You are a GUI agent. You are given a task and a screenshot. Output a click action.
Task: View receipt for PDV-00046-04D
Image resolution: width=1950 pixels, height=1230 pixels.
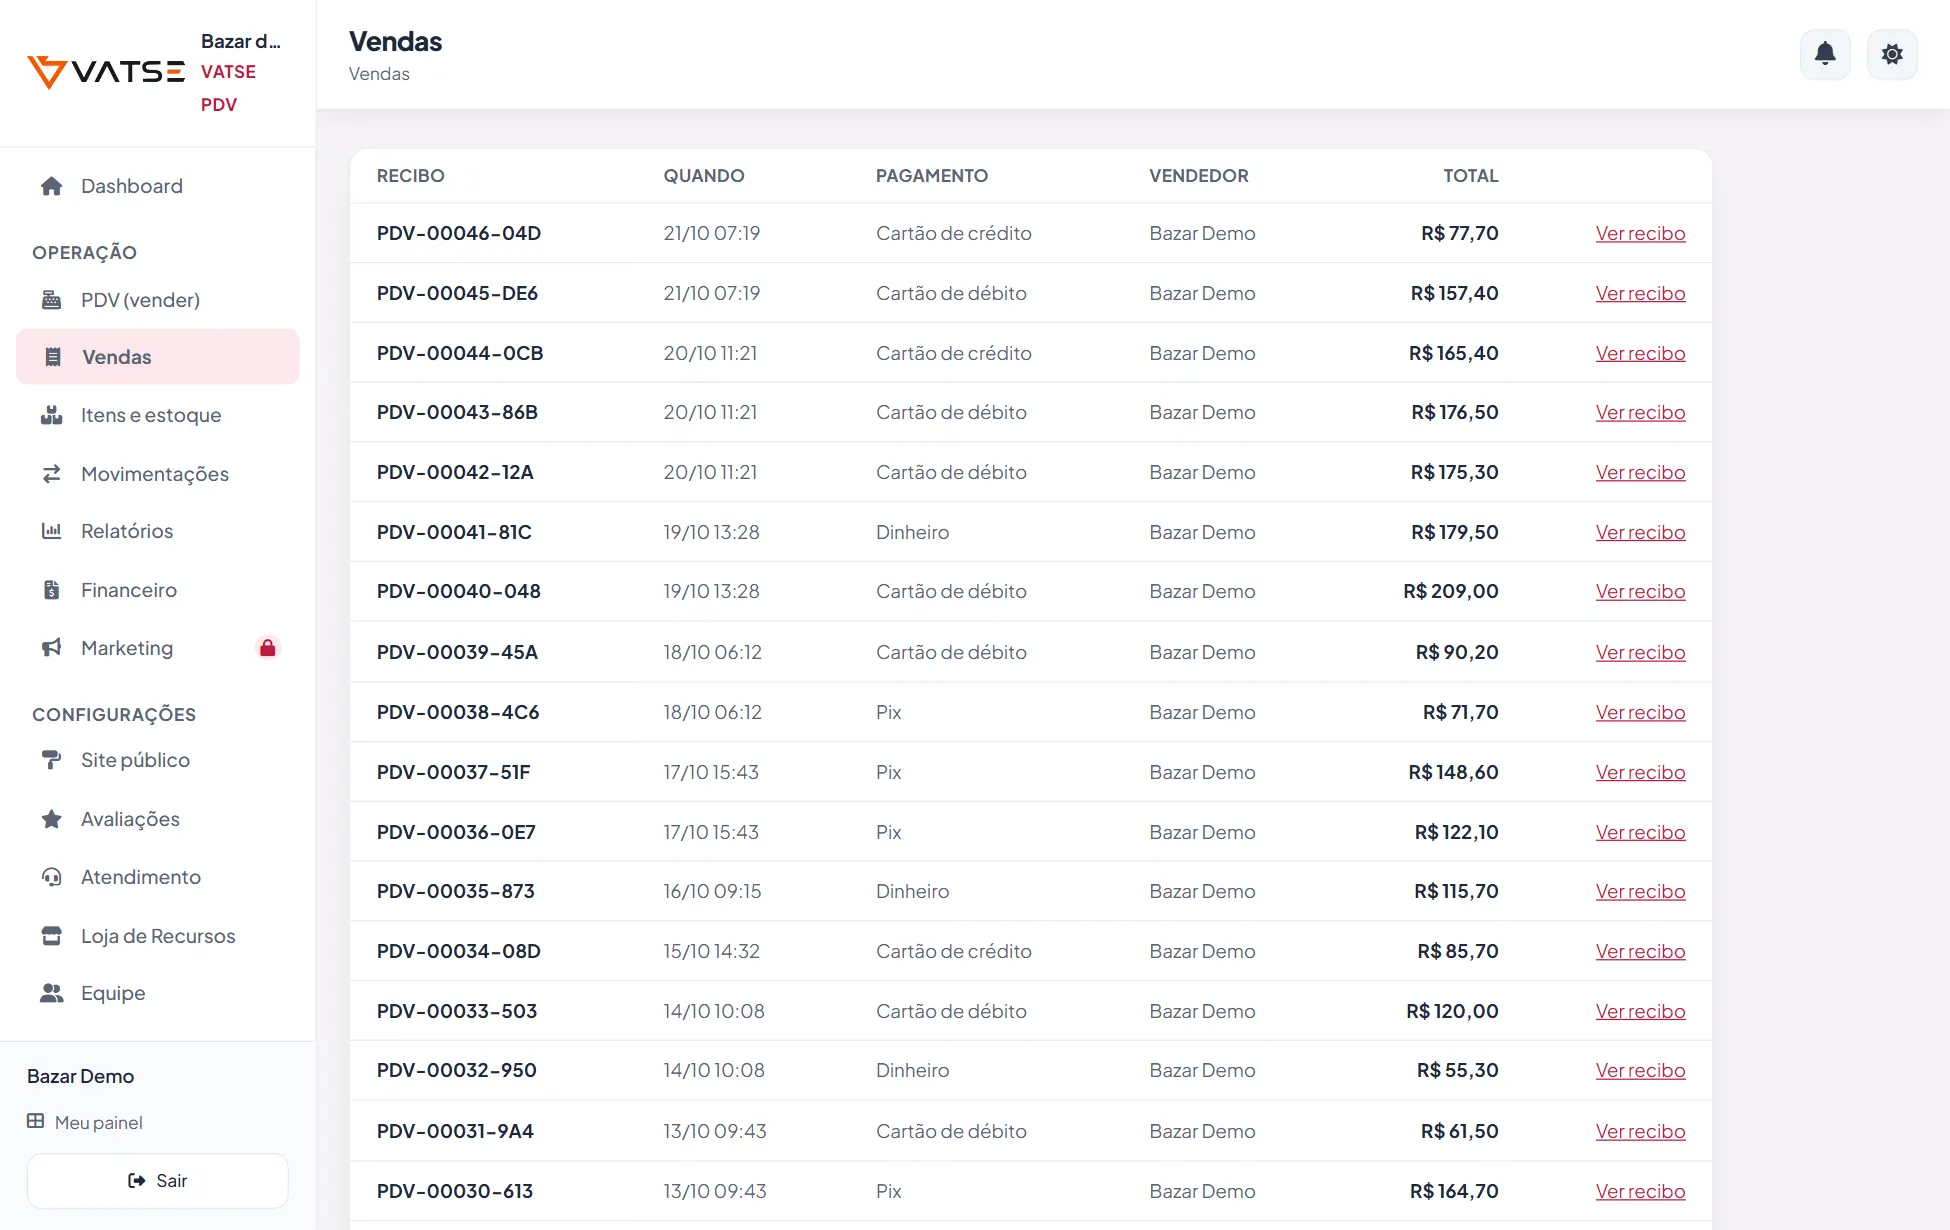coord(1640,233)
